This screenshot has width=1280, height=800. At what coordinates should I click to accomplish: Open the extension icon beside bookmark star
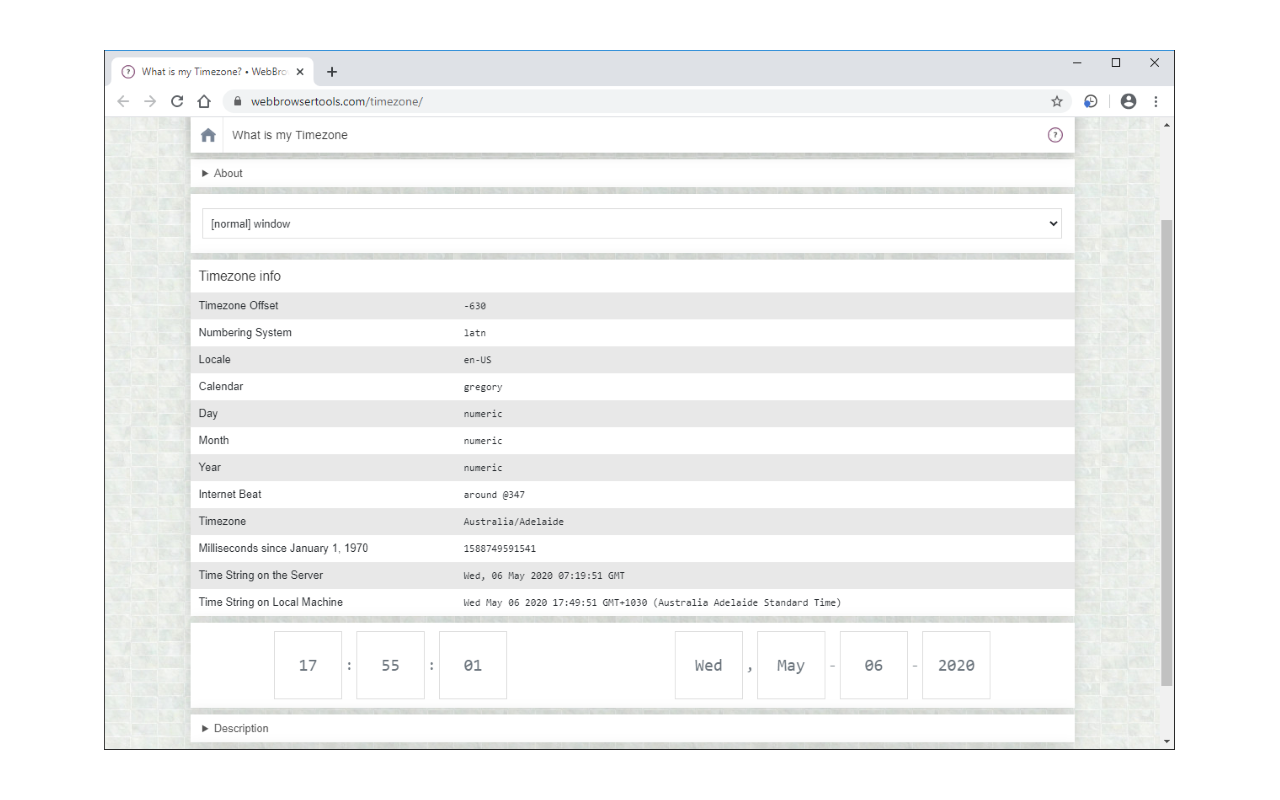(x=1091, y=101)
